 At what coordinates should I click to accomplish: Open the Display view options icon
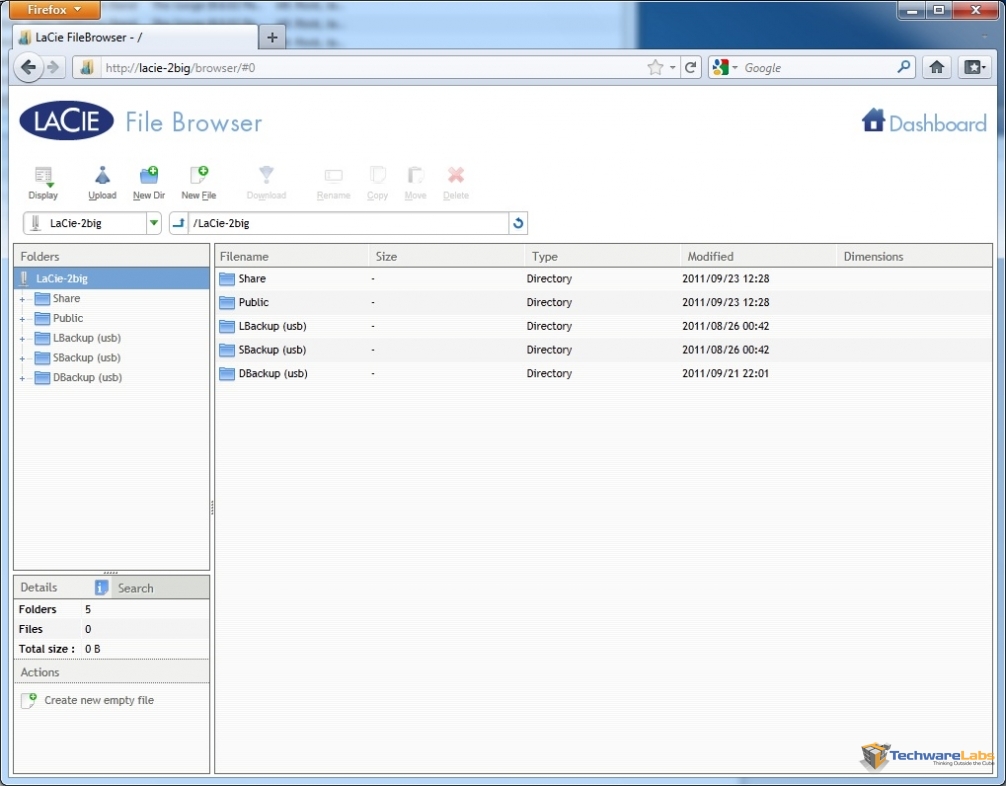pos(43,176)
